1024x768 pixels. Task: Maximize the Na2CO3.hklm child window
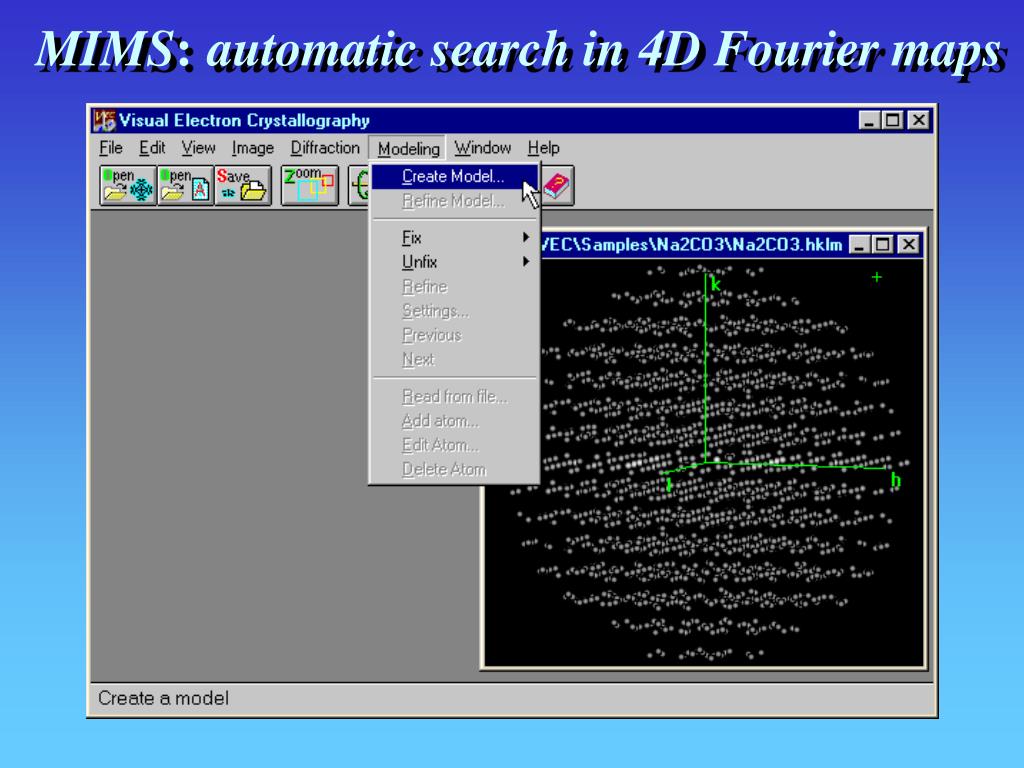pyautogui.click(x=882, y=245)
